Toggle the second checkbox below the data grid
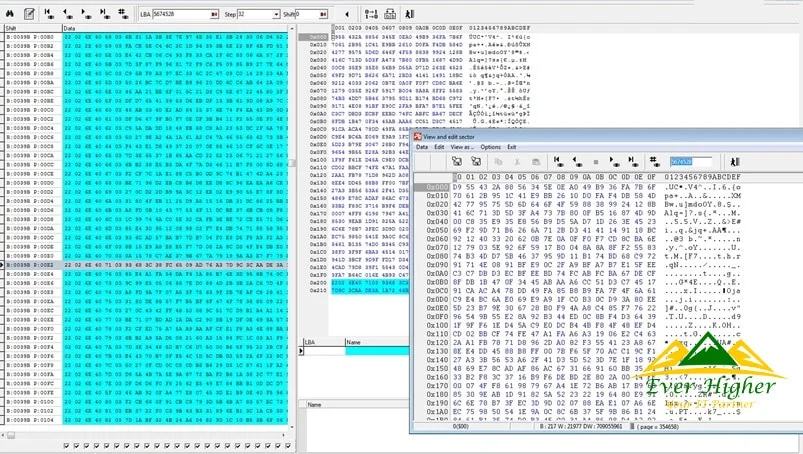The height and width of the screenshot is (454, 803). (76, 446)
